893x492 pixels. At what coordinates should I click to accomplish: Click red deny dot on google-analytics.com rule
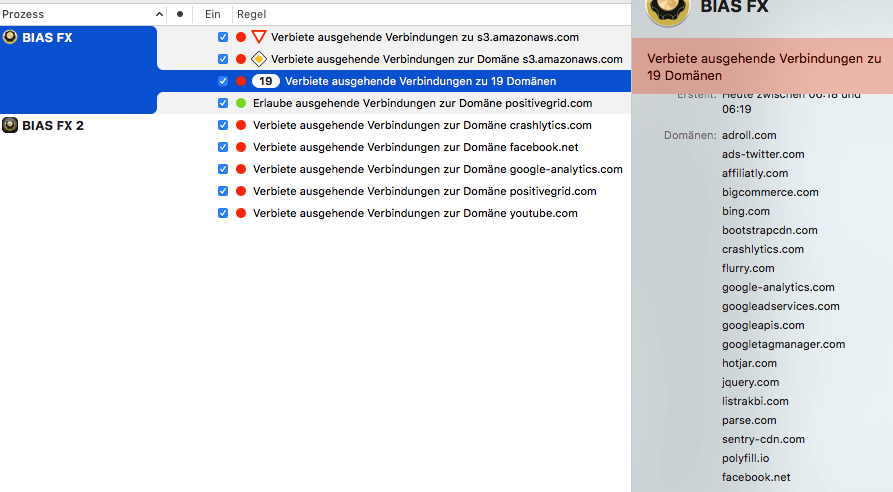click(241, 169)
